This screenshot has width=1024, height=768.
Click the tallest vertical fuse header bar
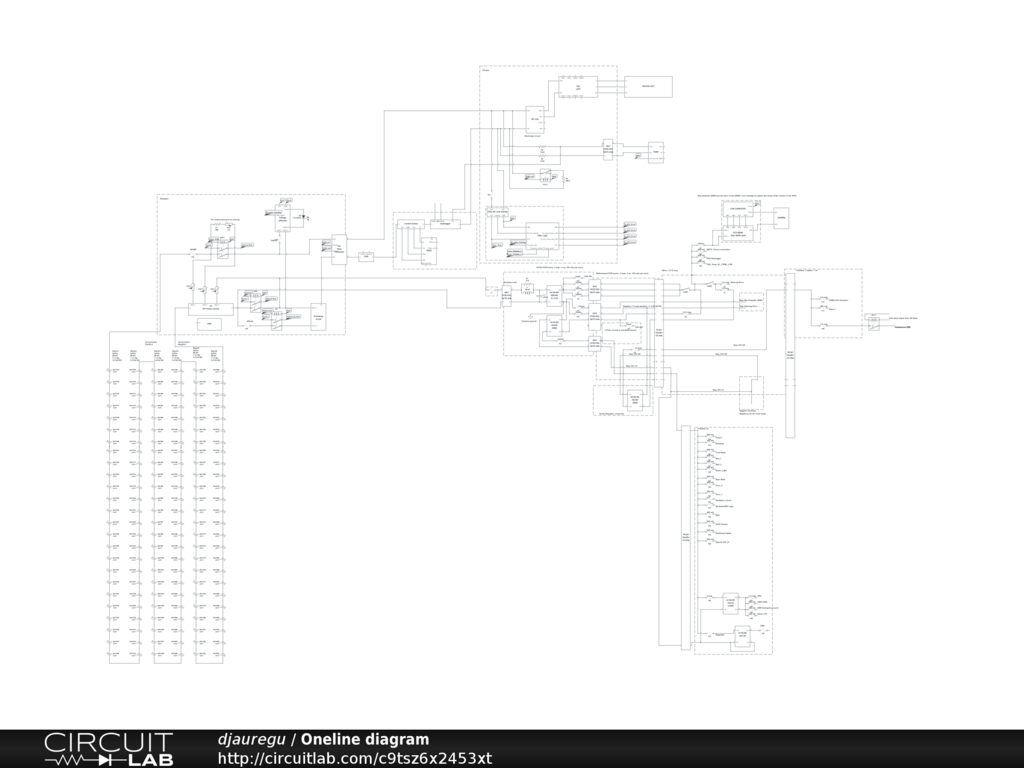(789, 355)
